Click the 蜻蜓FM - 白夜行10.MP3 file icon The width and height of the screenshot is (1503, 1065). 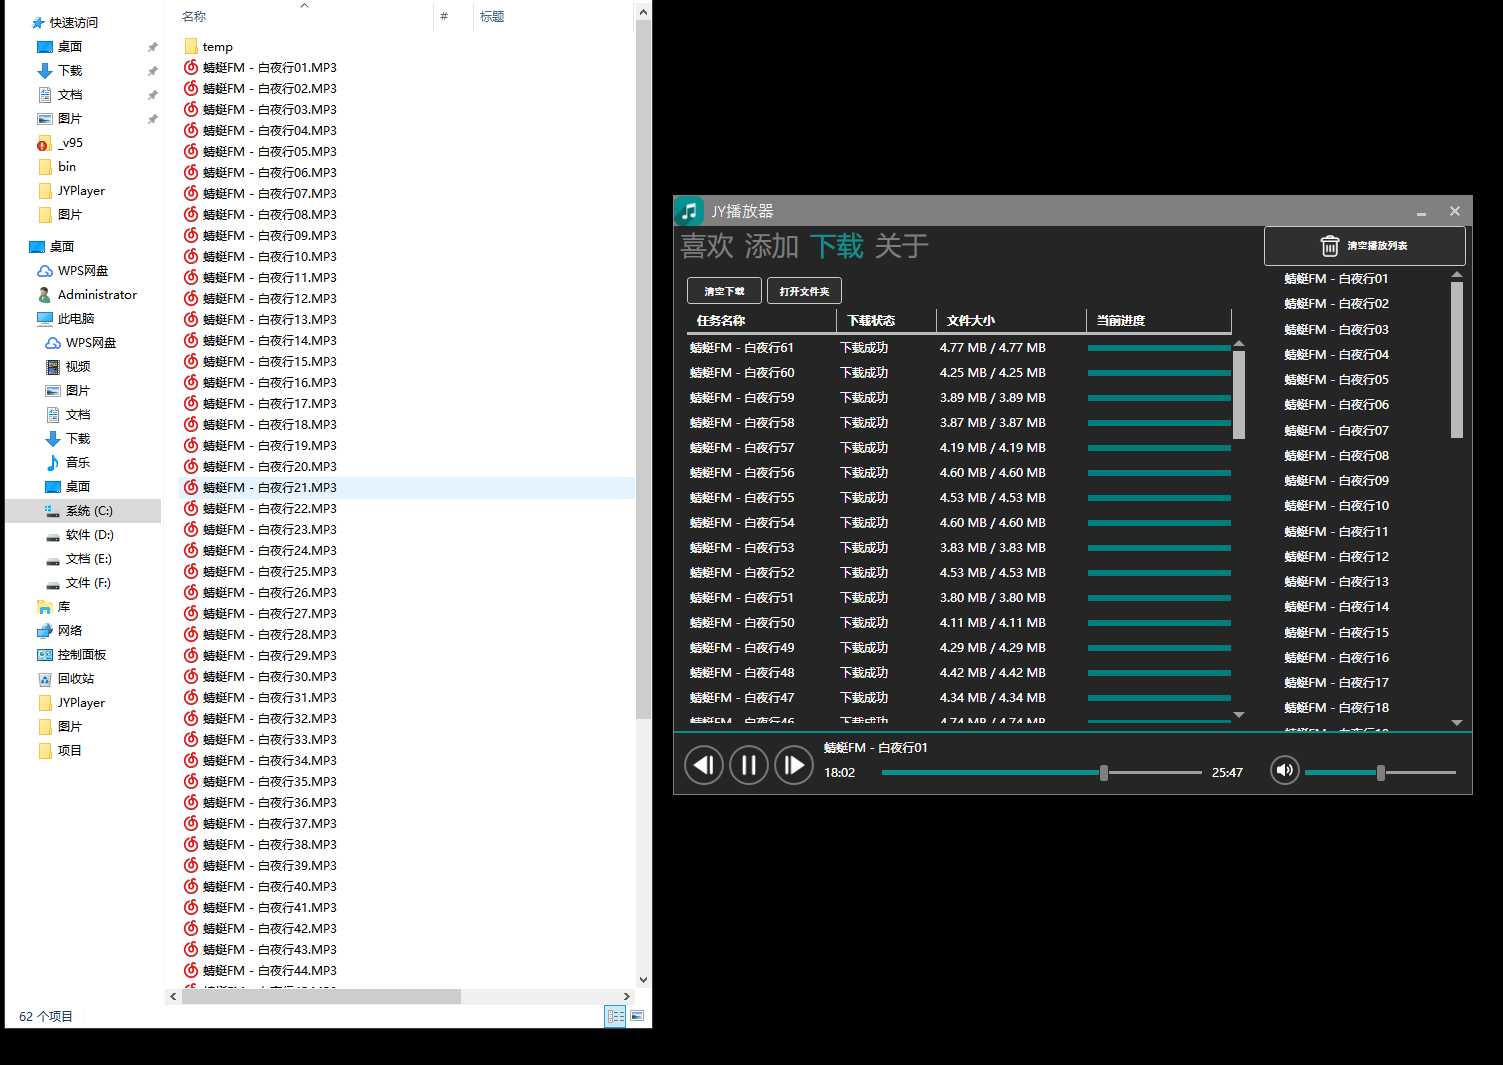191,256
